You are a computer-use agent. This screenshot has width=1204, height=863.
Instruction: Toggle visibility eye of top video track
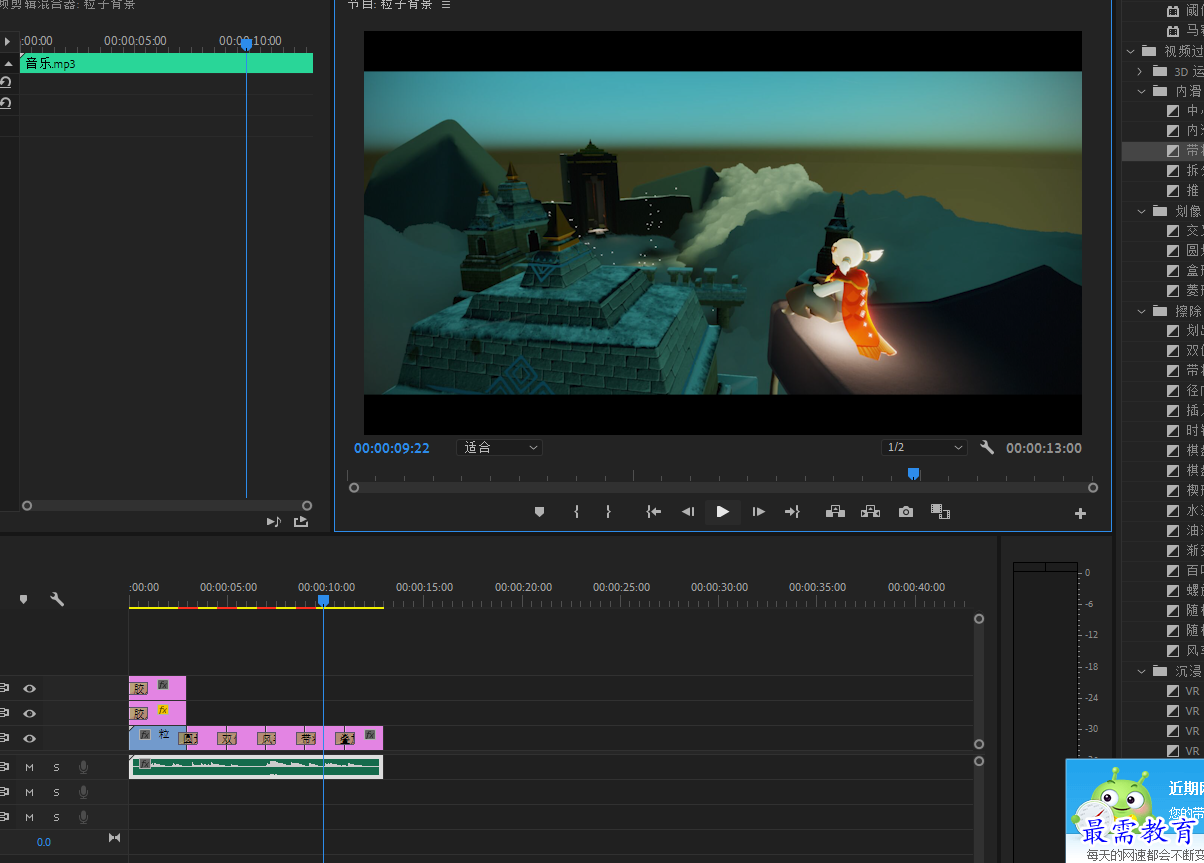point(30,688)
